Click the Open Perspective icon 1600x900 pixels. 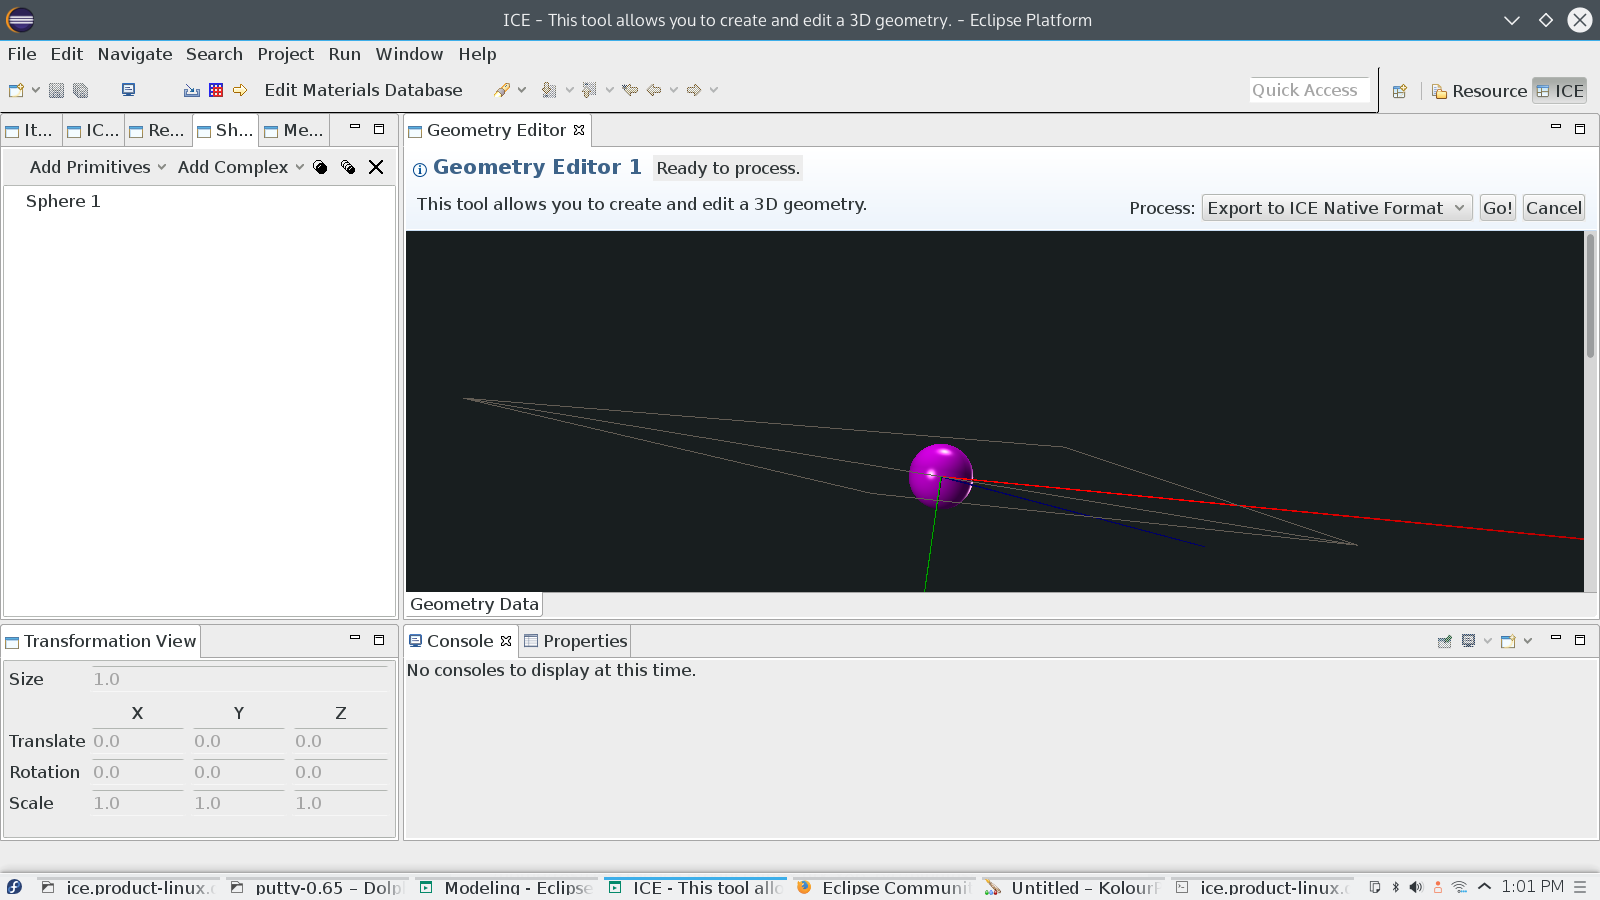point(1400,91)
